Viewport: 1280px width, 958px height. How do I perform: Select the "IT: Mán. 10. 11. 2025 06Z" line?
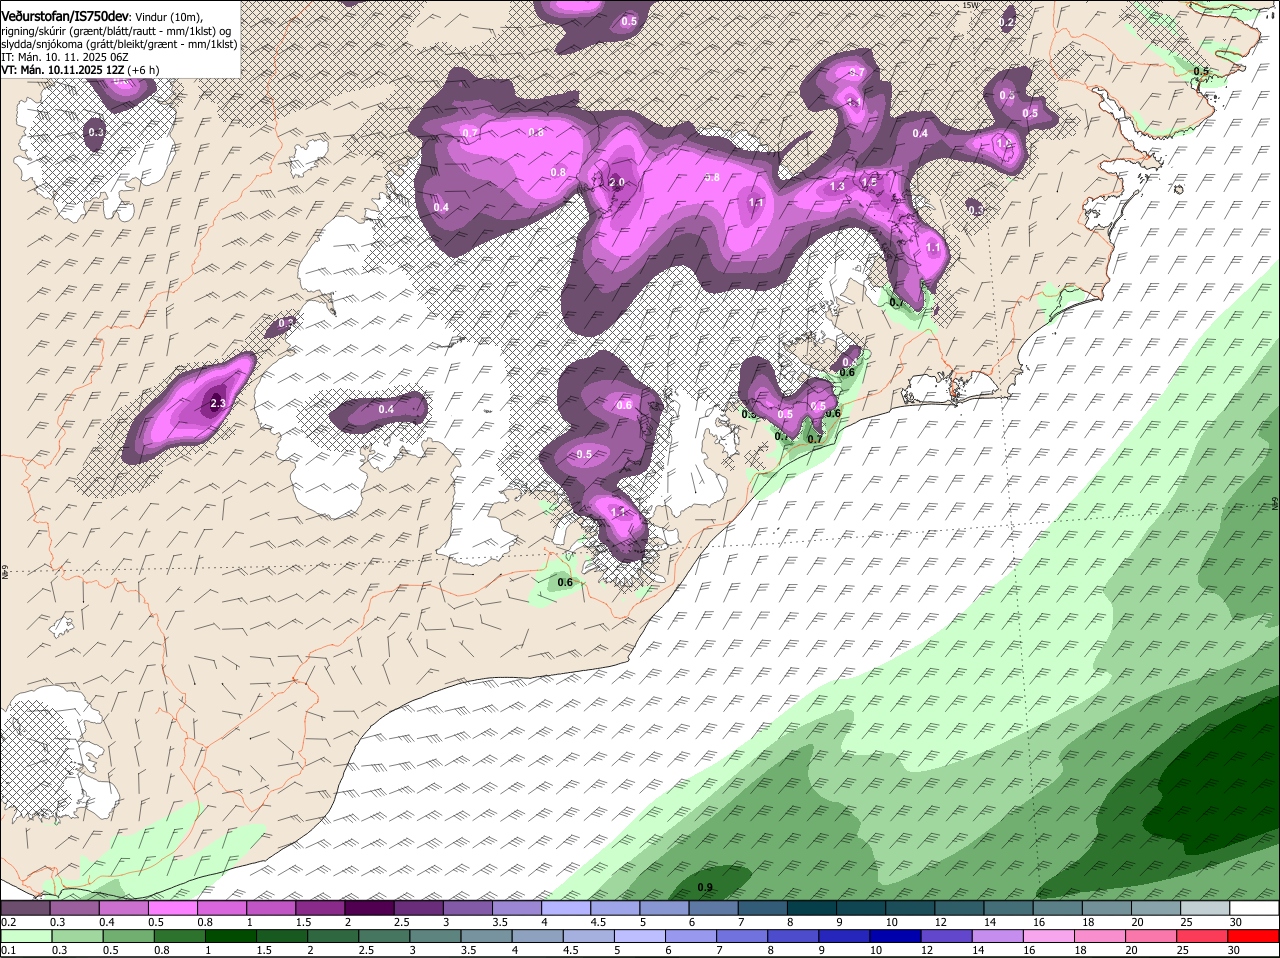coord(64,57)
